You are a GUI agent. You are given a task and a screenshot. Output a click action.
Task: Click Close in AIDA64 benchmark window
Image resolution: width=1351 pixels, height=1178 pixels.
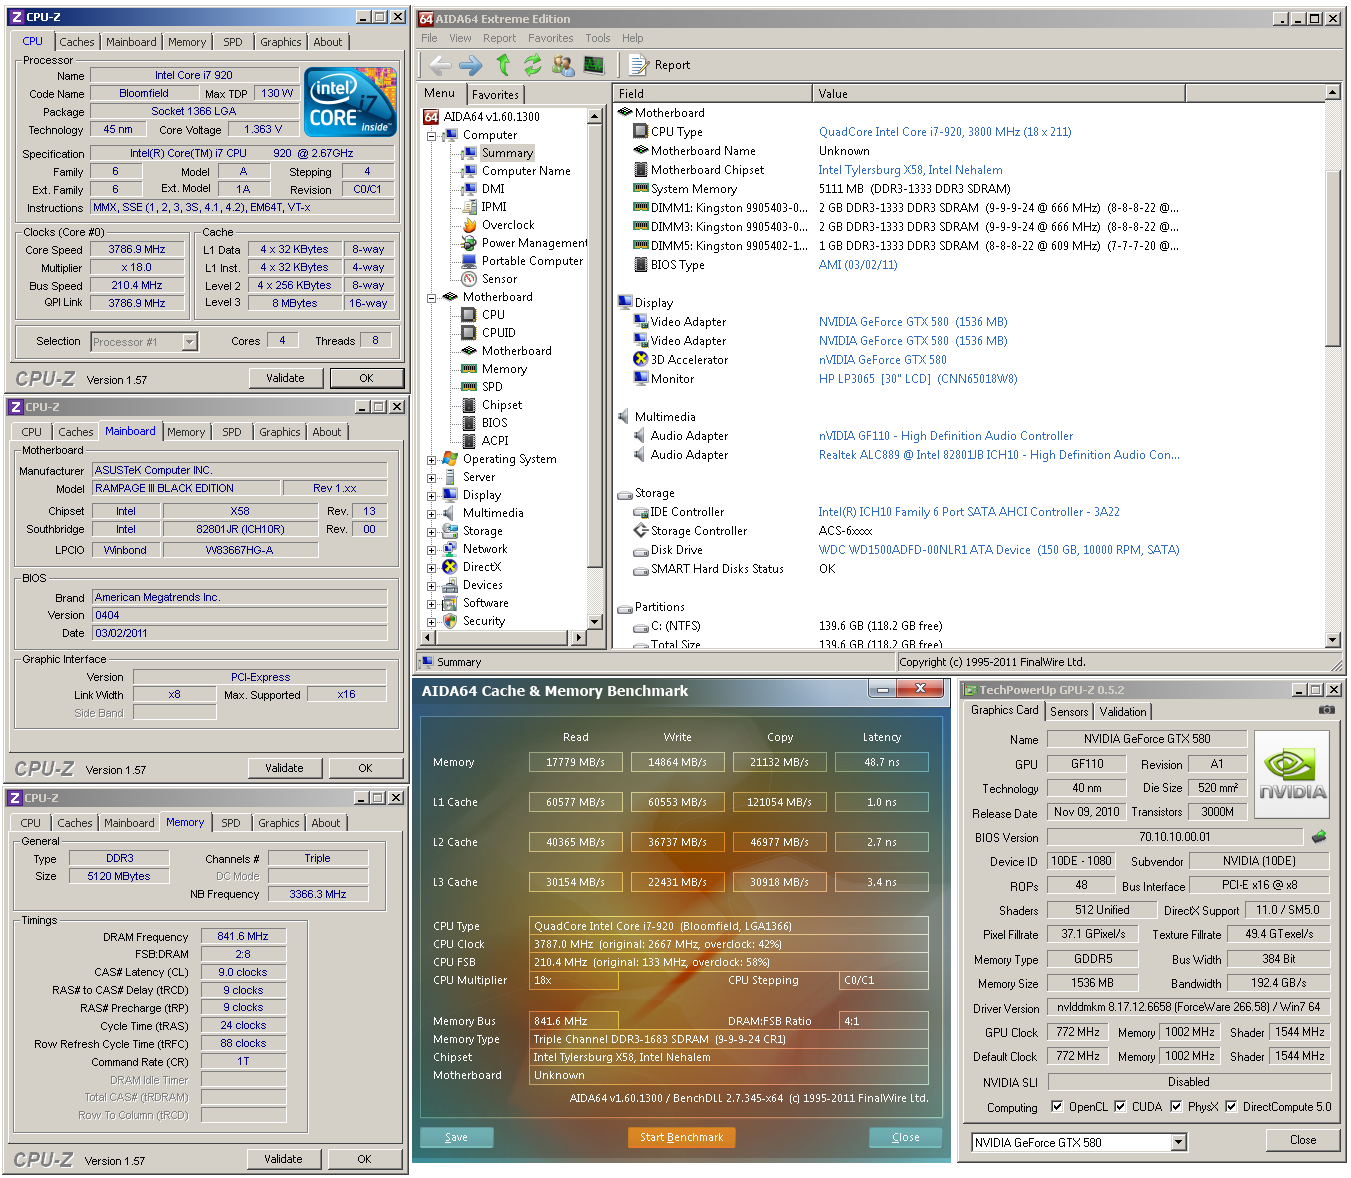[906, 1137]
